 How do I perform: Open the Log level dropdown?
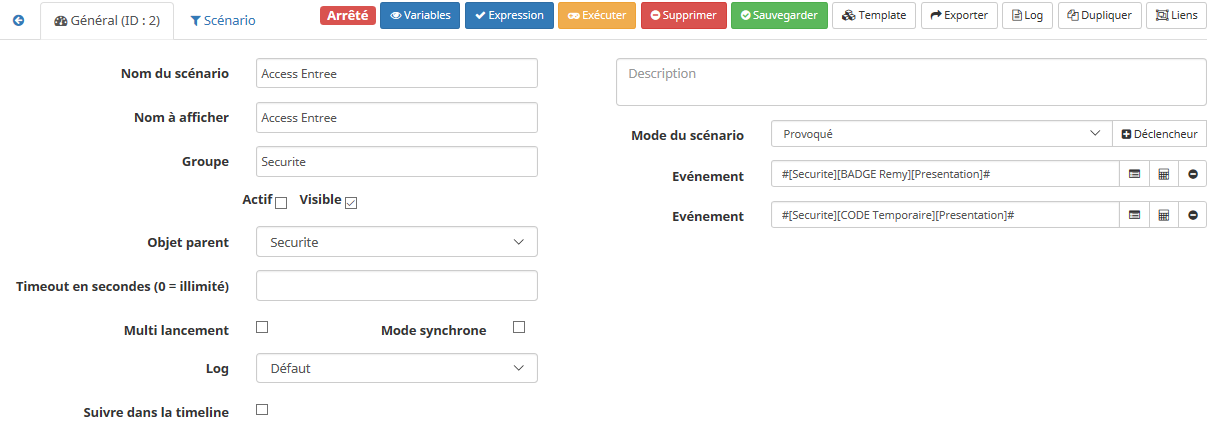pyautogui.click(x=397, y=368)
